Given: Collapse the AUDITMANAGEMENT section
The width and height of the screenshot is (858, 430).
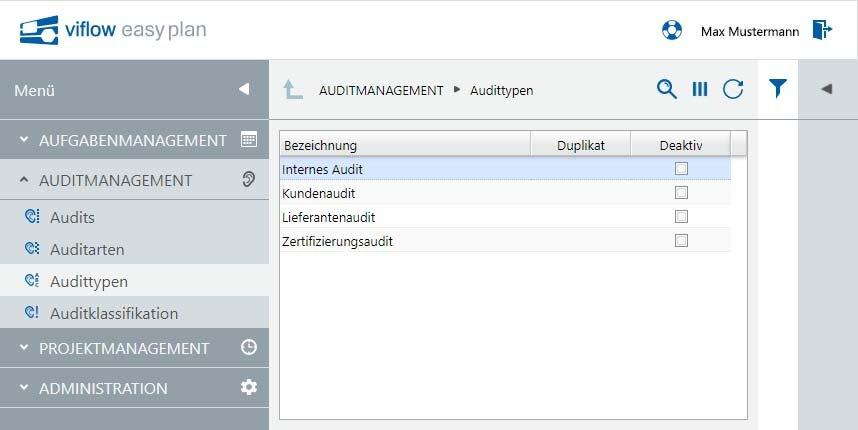Looking at the screenshot, I should tap(115, 181).
